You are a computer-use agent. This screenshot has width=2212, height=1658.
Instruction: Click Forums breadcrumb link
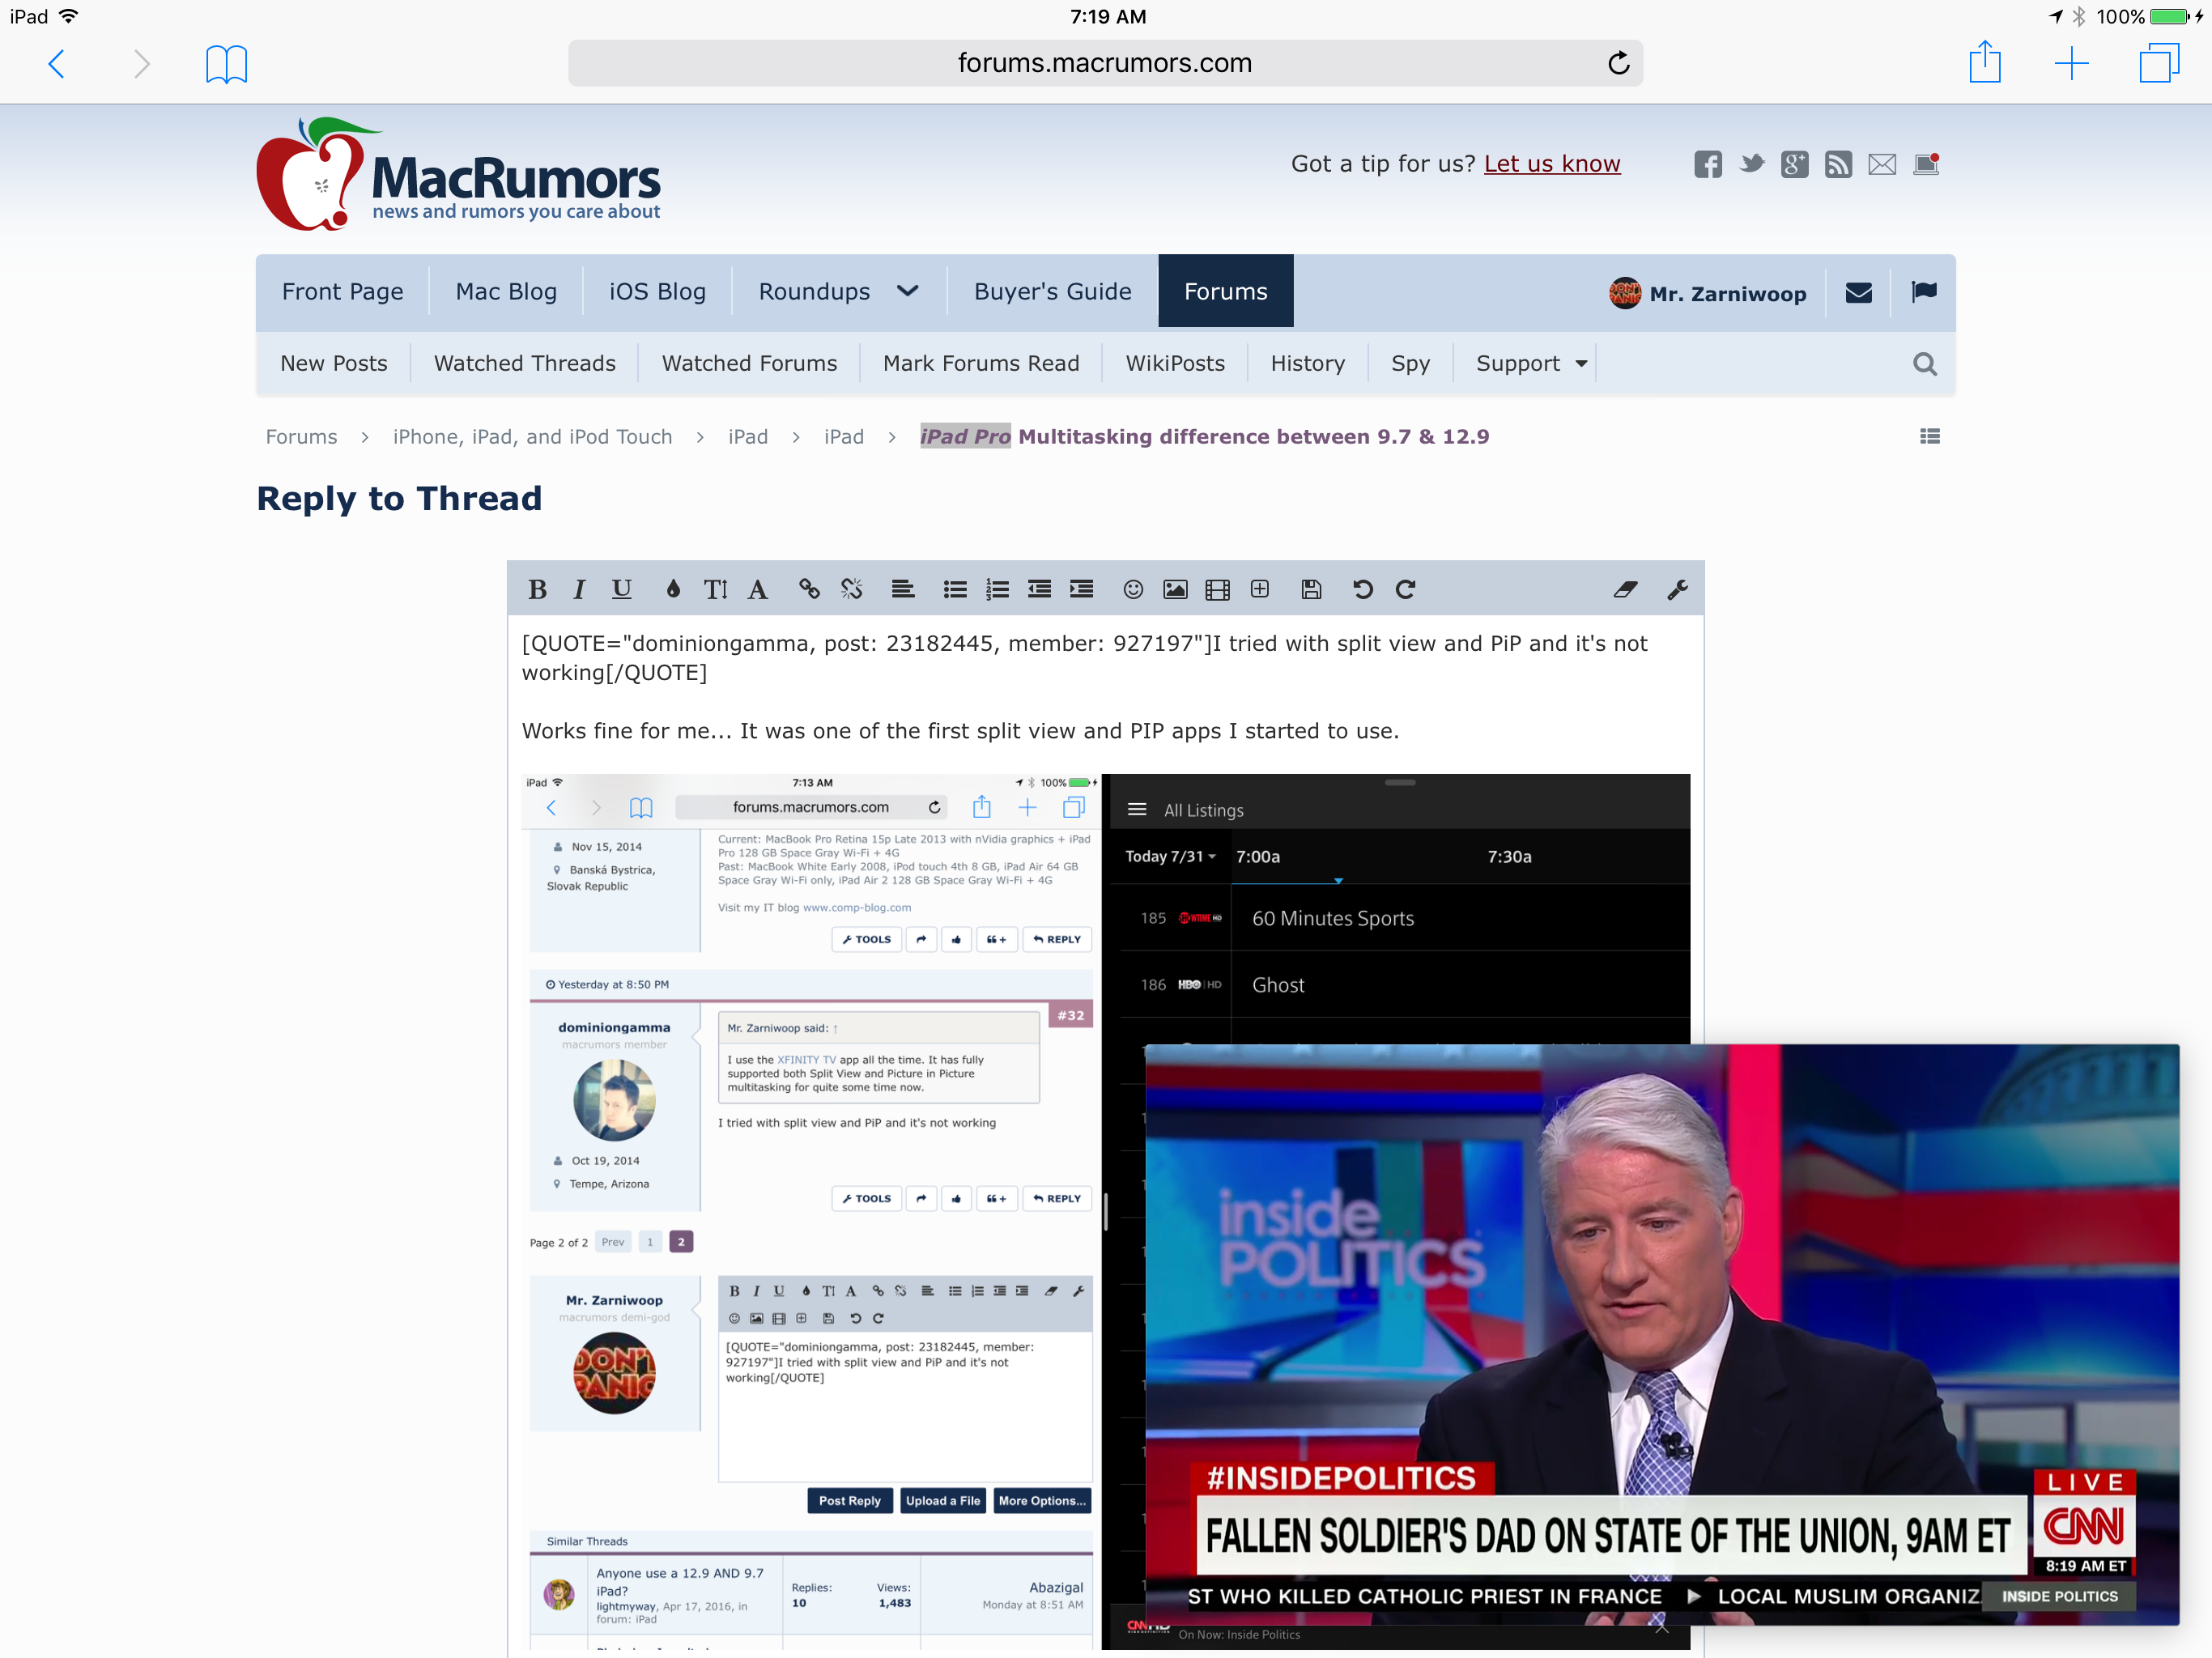301,436
